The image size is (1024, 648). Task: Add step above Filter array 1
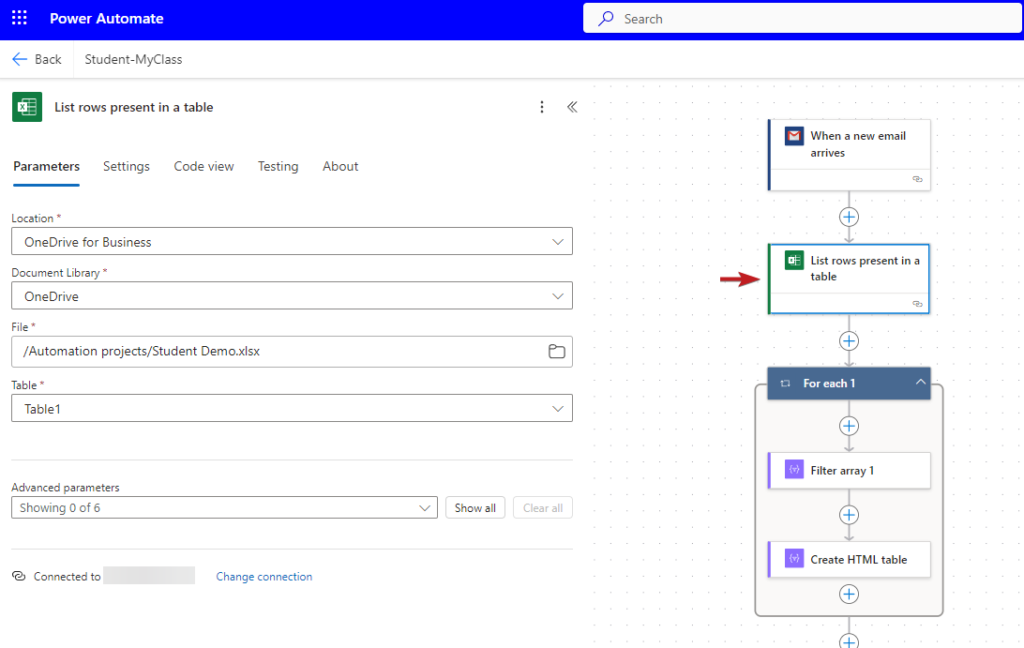(849, 426)
